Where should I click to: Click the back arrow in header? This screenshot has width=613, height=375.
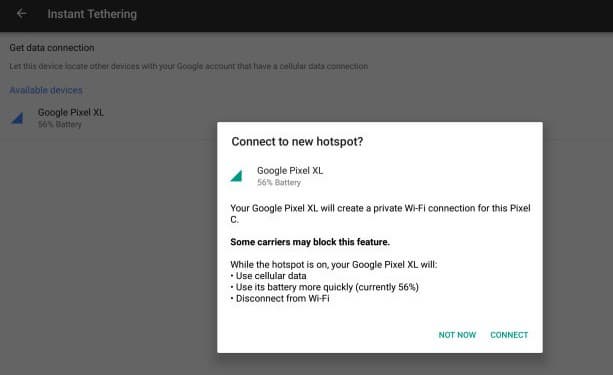[22, 14]
